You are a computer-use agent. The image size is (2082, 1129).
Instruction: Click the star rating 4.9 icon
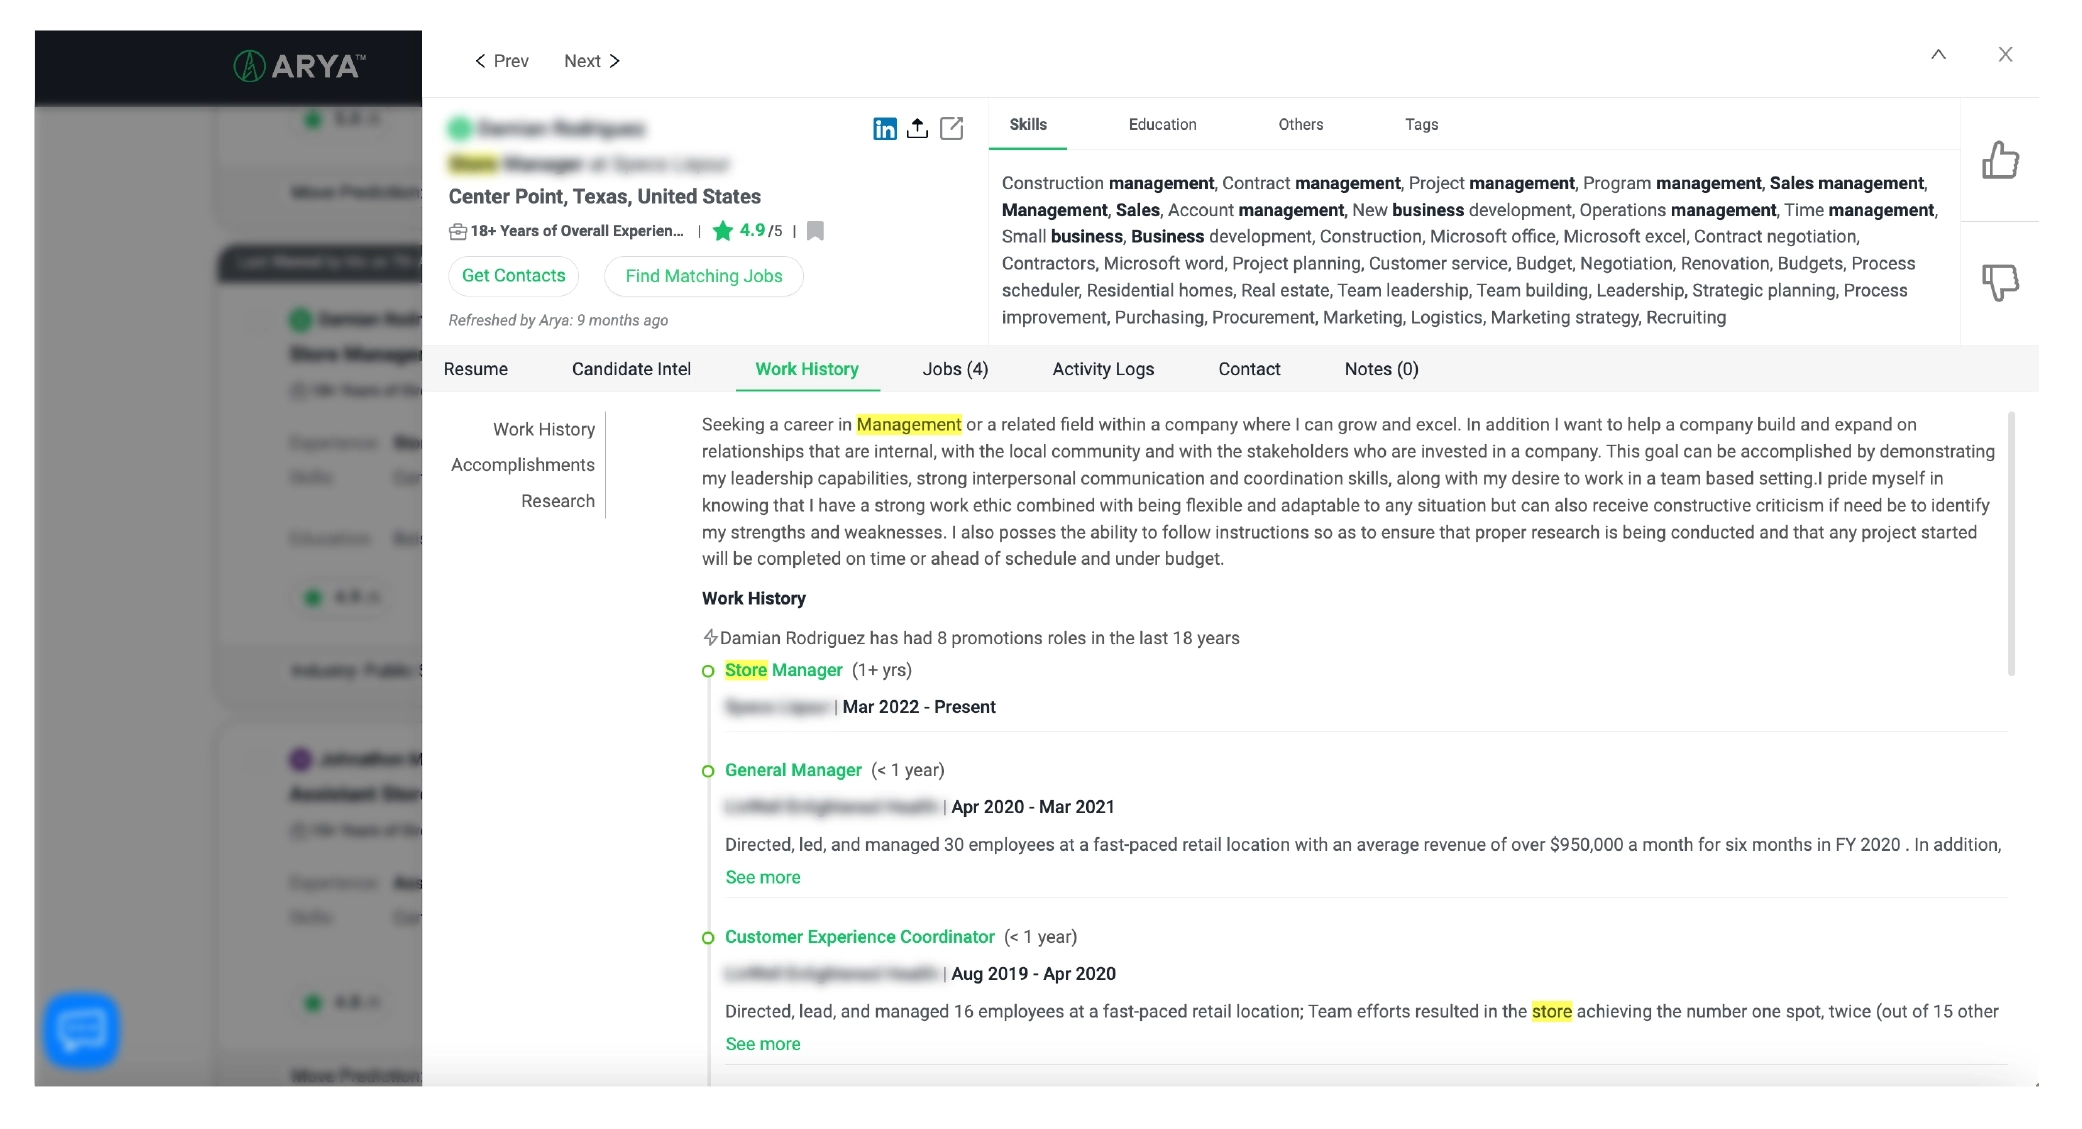click(723, 231)
